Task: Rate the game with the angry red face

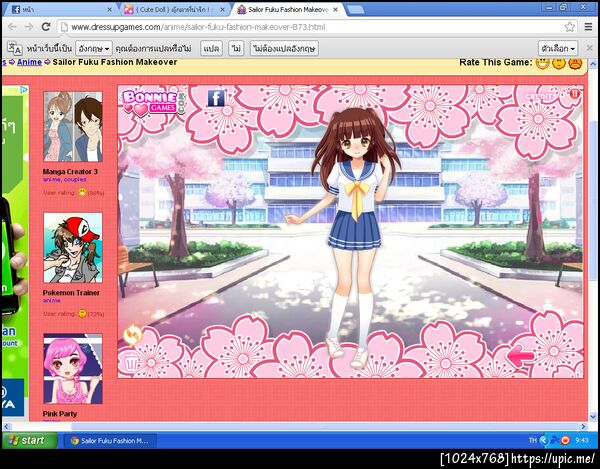Action: click(575, 63)
